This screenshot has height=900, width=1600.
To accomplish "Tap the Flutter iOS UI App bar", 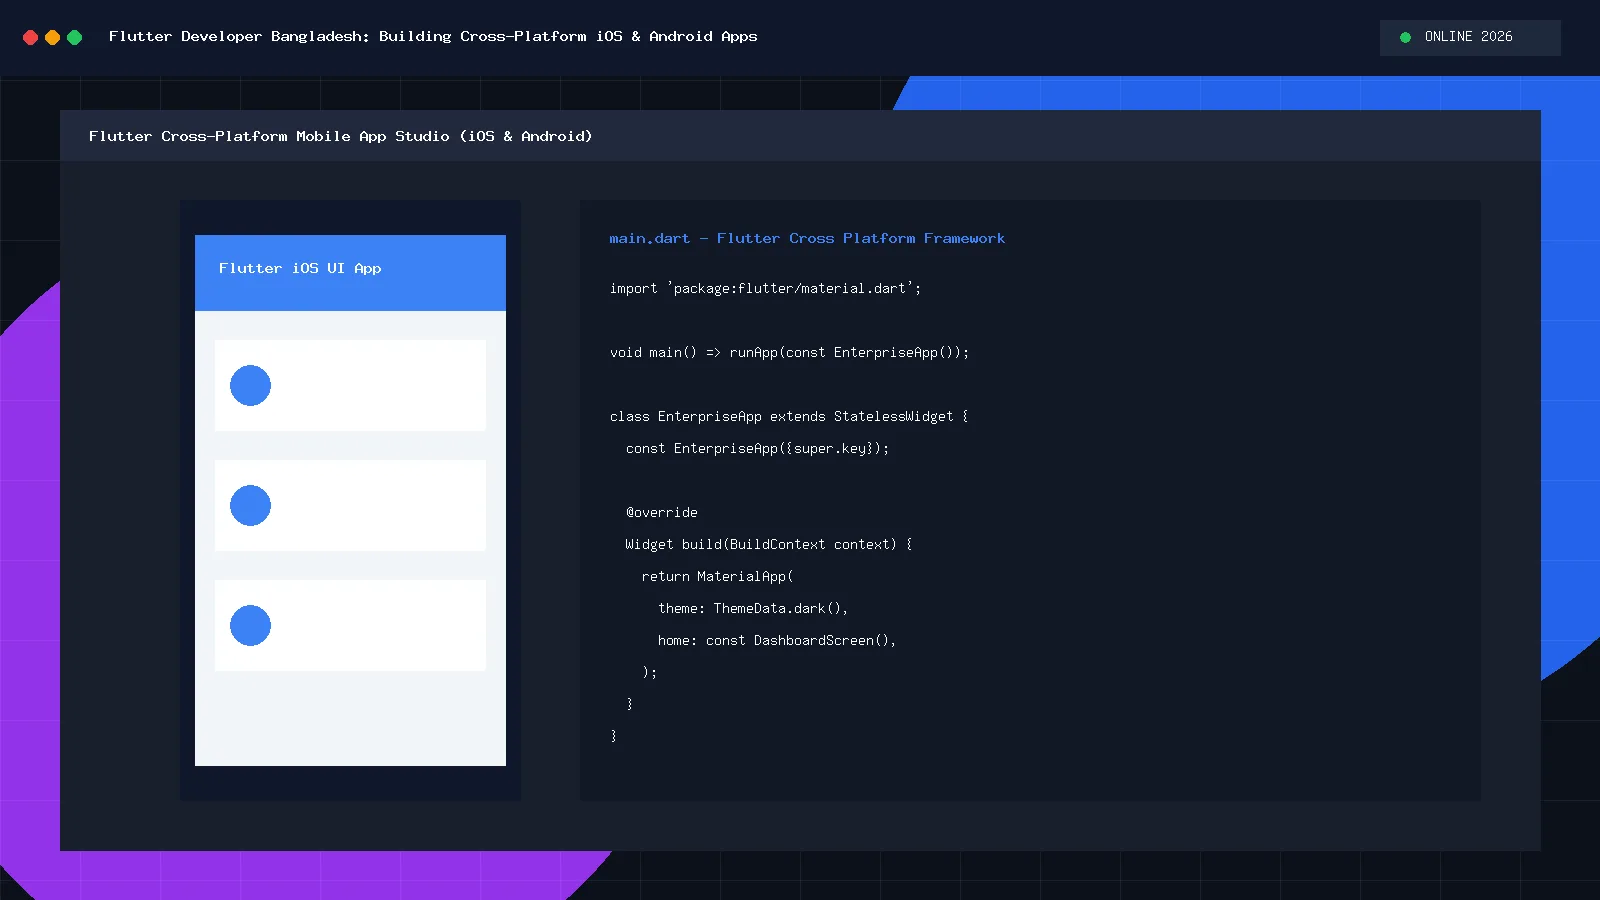I will tap(350, 273).
